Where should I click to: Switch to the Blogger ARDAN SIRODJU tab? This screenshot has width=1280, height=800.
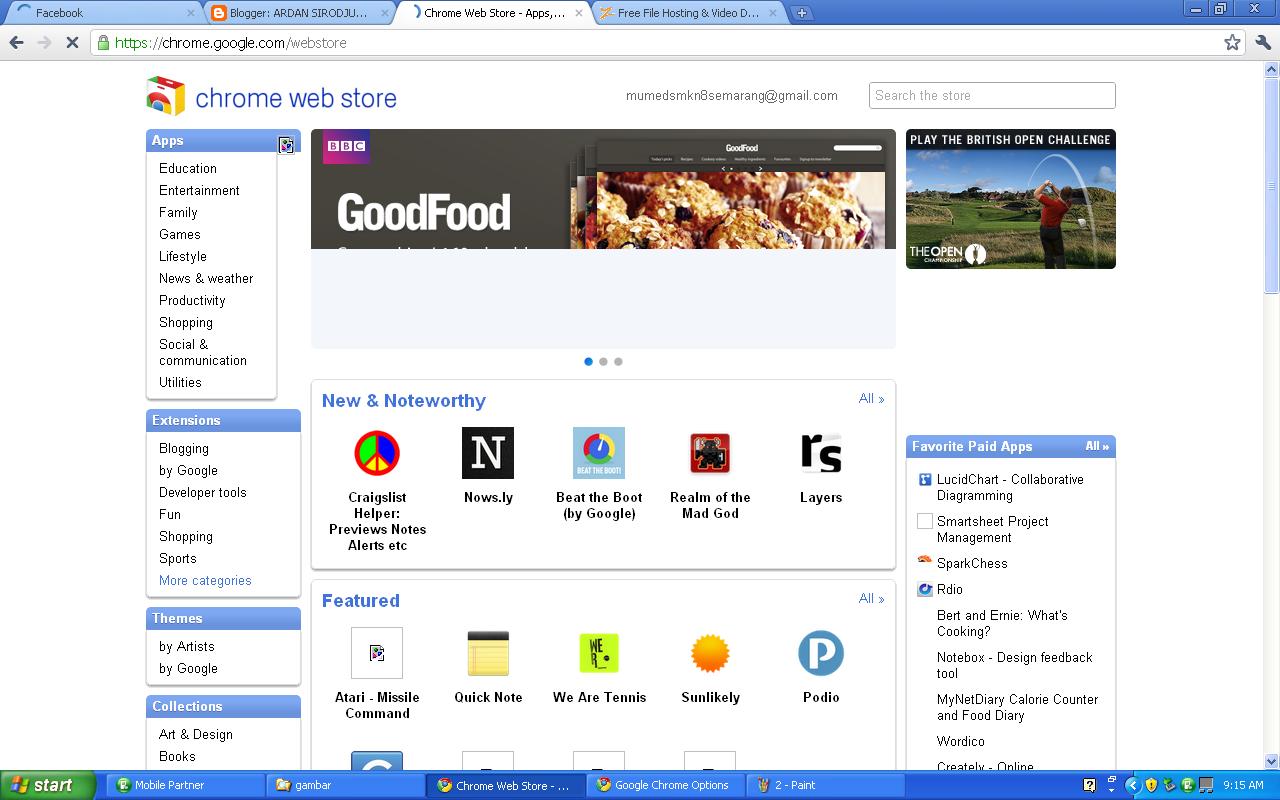tap(298, 13)
